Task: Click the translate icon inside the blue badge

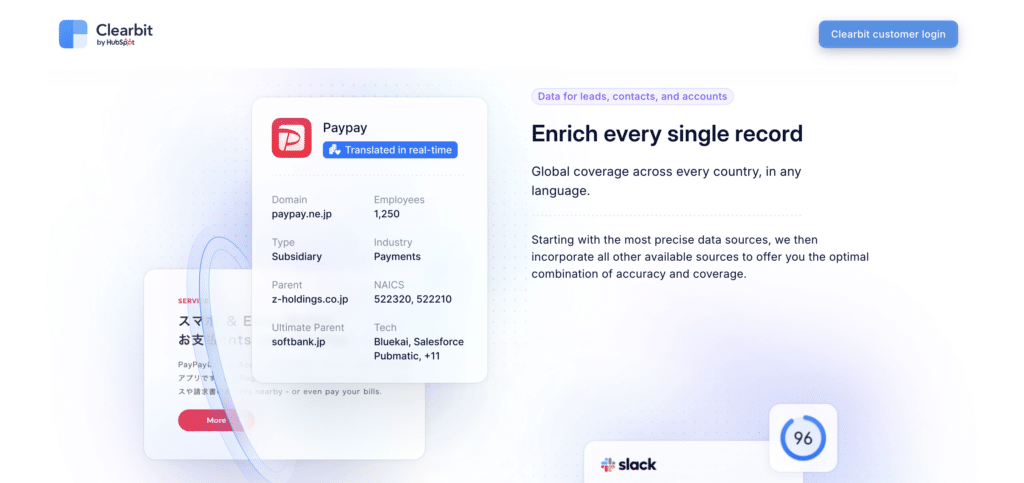Action: tap(334, 150)
